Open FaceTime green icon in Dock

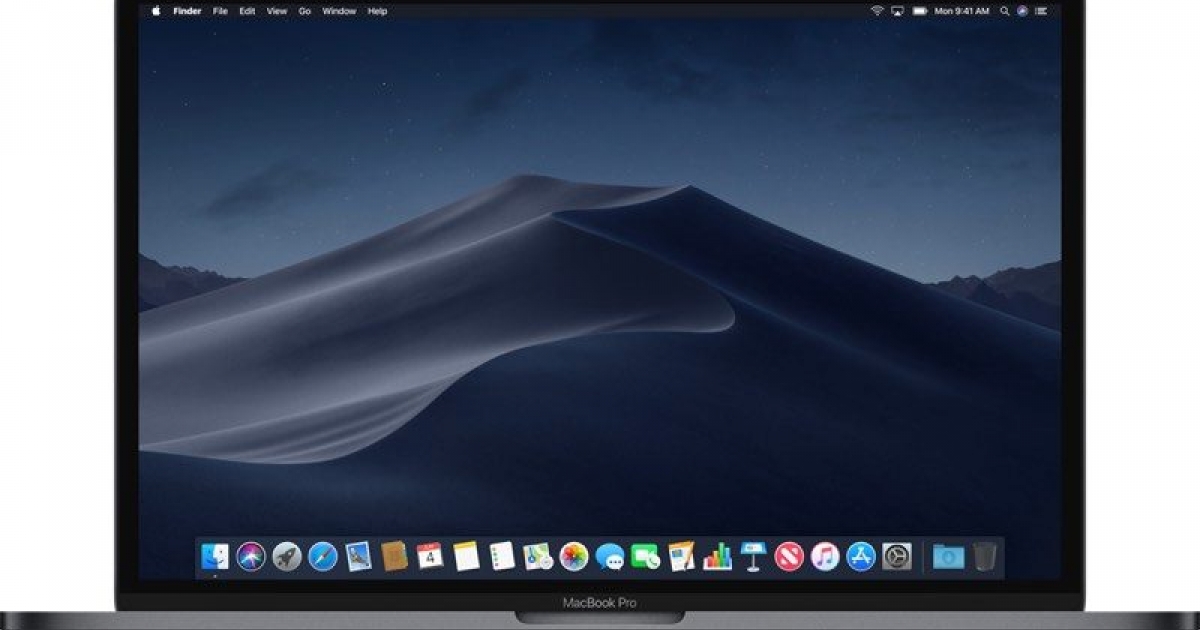click(x=646, y=556)
